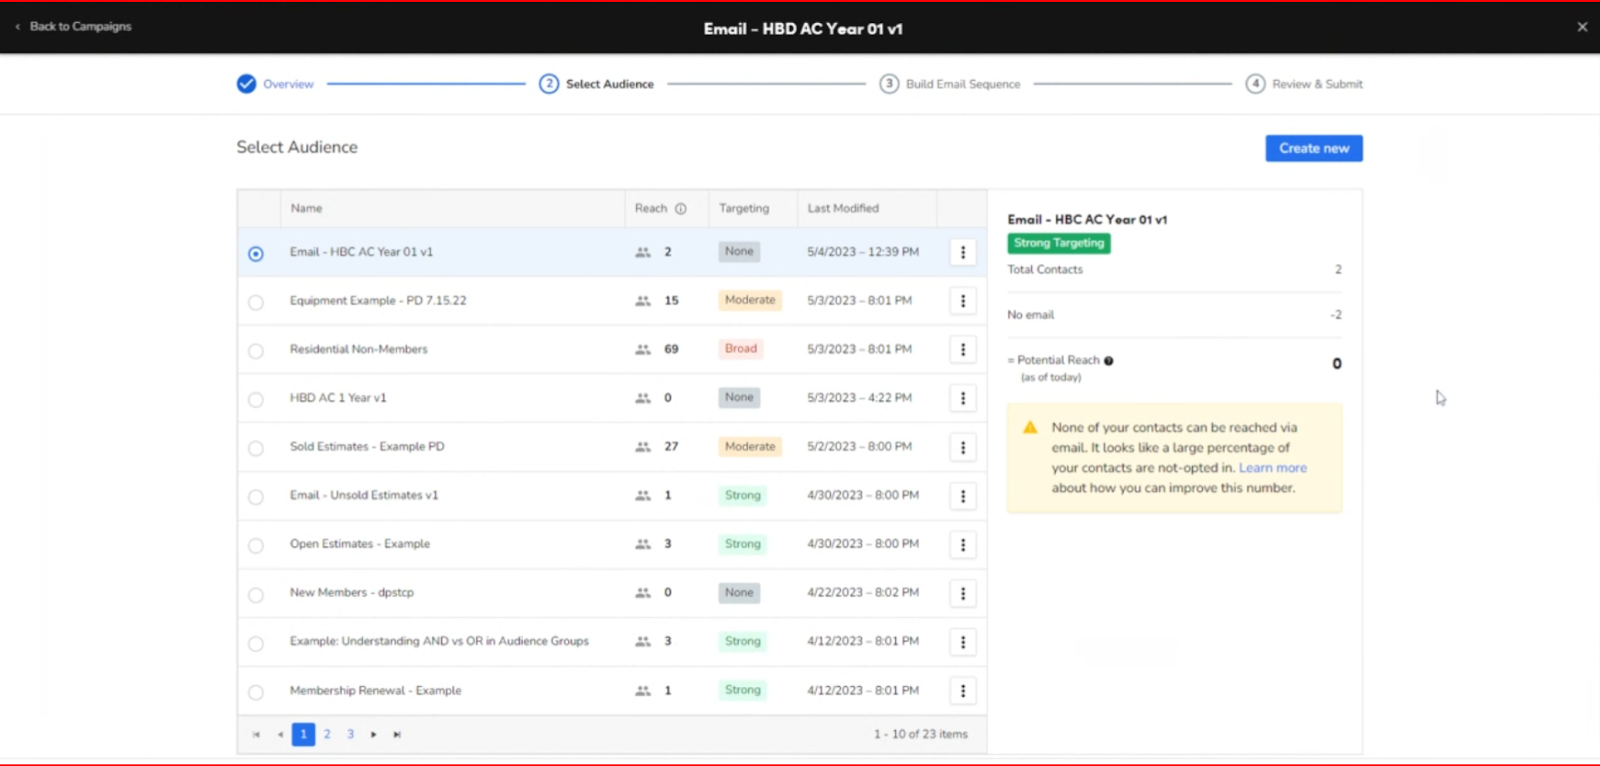1600x766 pixels.
Task: Open kebab menu for Email - Unsold Estimates v1
Action: (963, 496)
